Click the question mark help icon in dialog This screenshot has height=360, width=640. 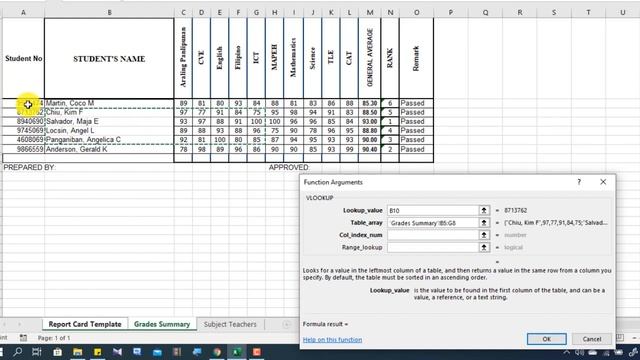[579, 182]
